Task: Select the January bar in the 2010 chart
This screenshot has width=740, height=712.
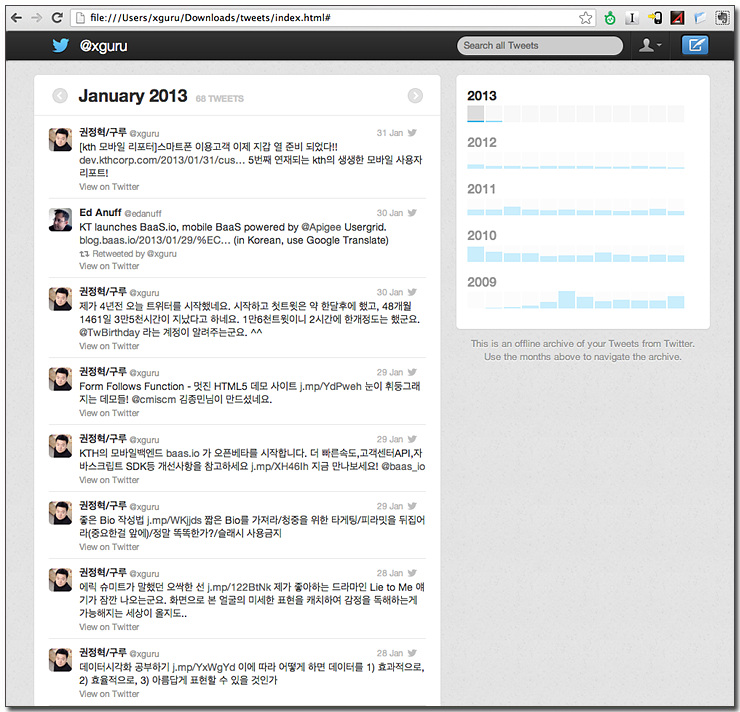Action: pyautogui.click(x=475, y=253)
